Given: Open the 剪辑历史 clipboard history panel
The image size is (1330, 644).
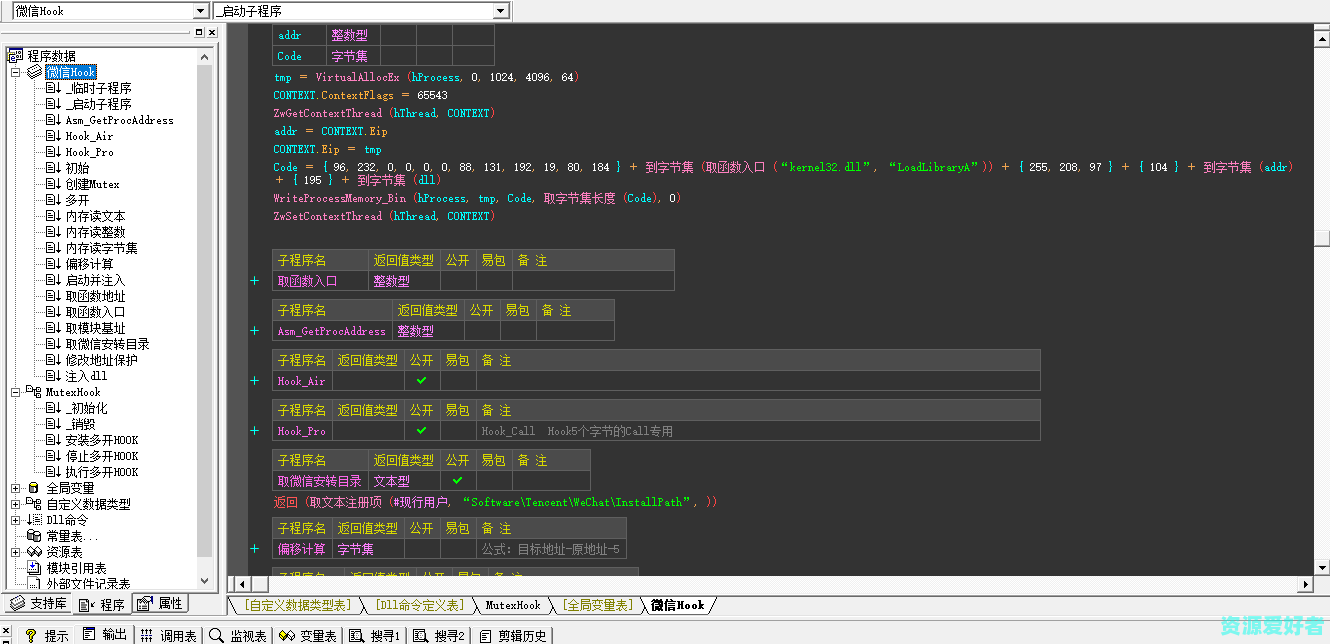Looking at the screenshot, I should tap(513, 635).
